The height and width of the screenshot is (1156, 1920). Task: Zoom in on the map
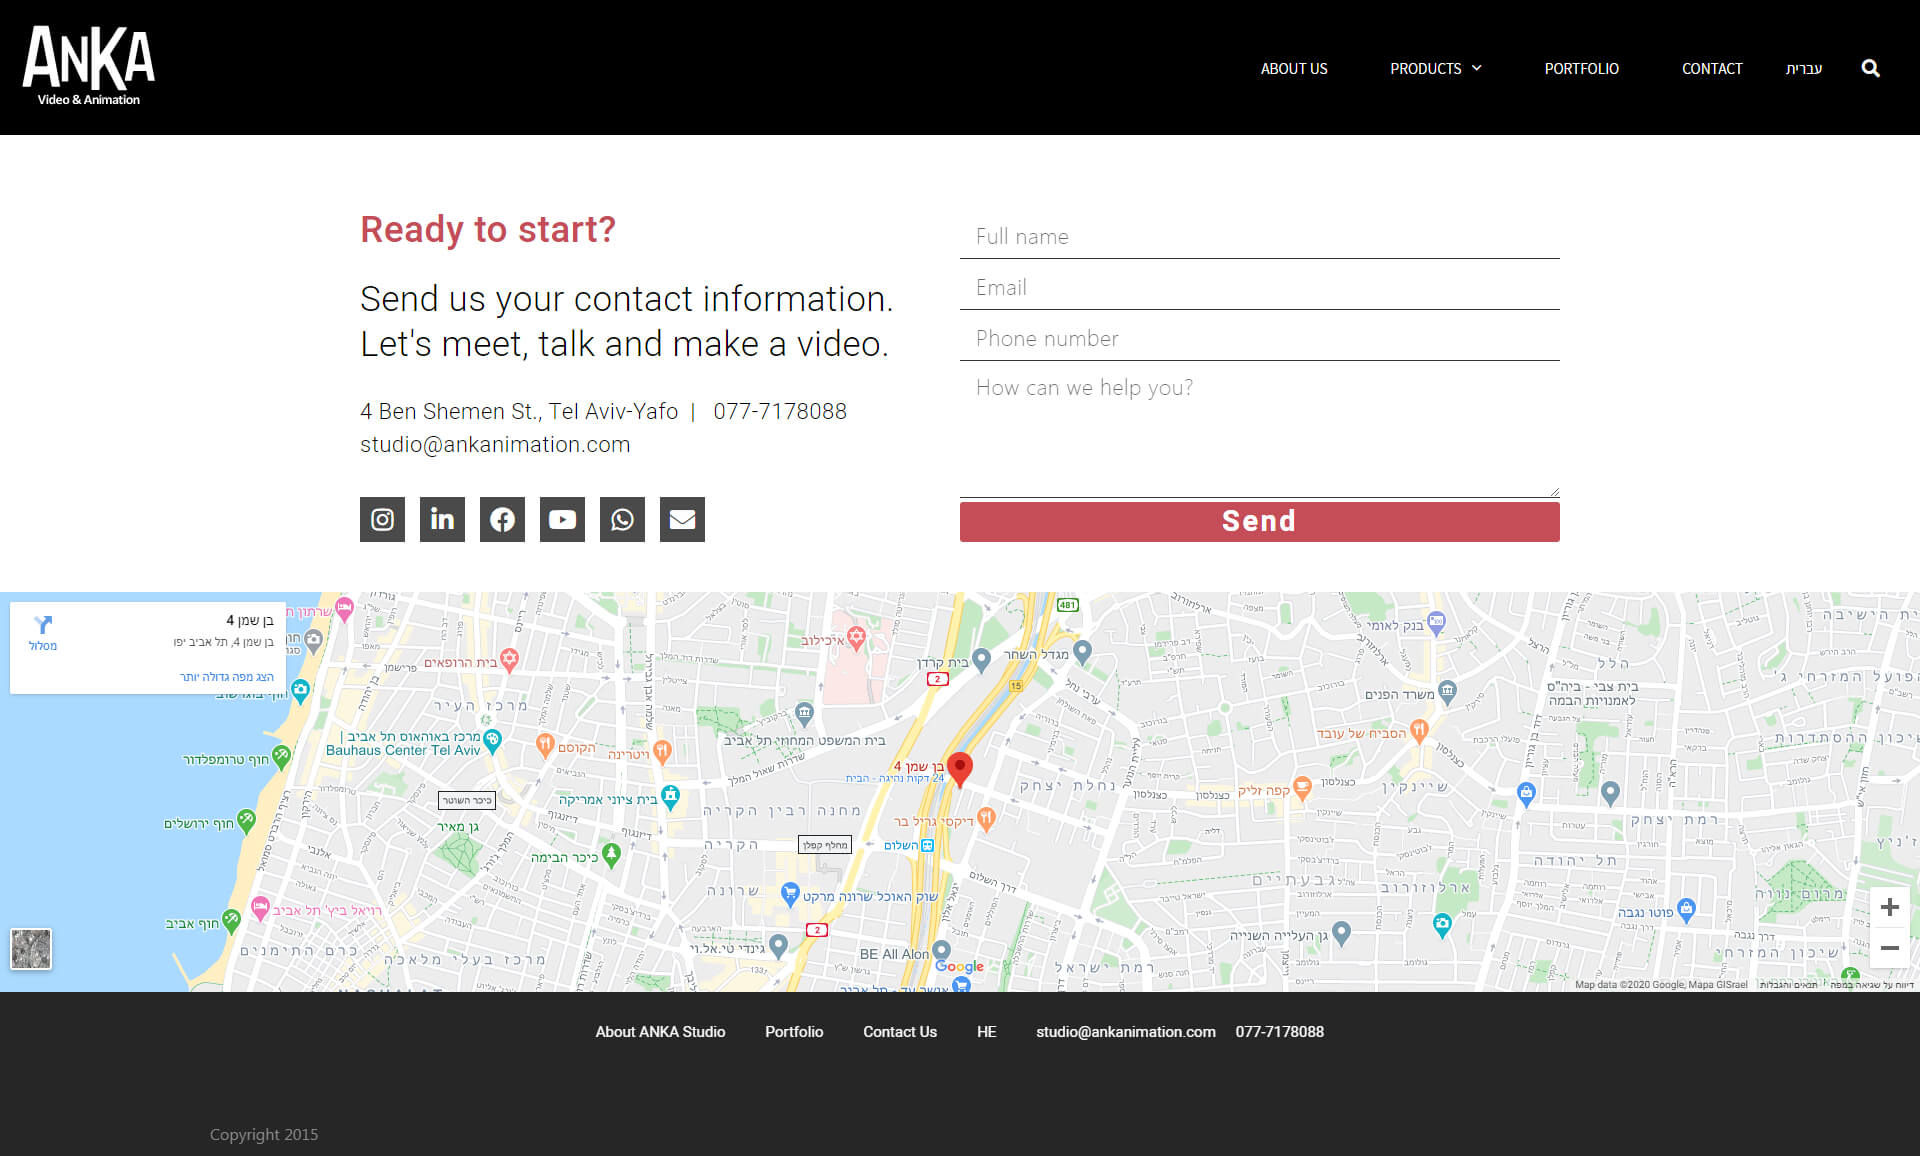1889,907
